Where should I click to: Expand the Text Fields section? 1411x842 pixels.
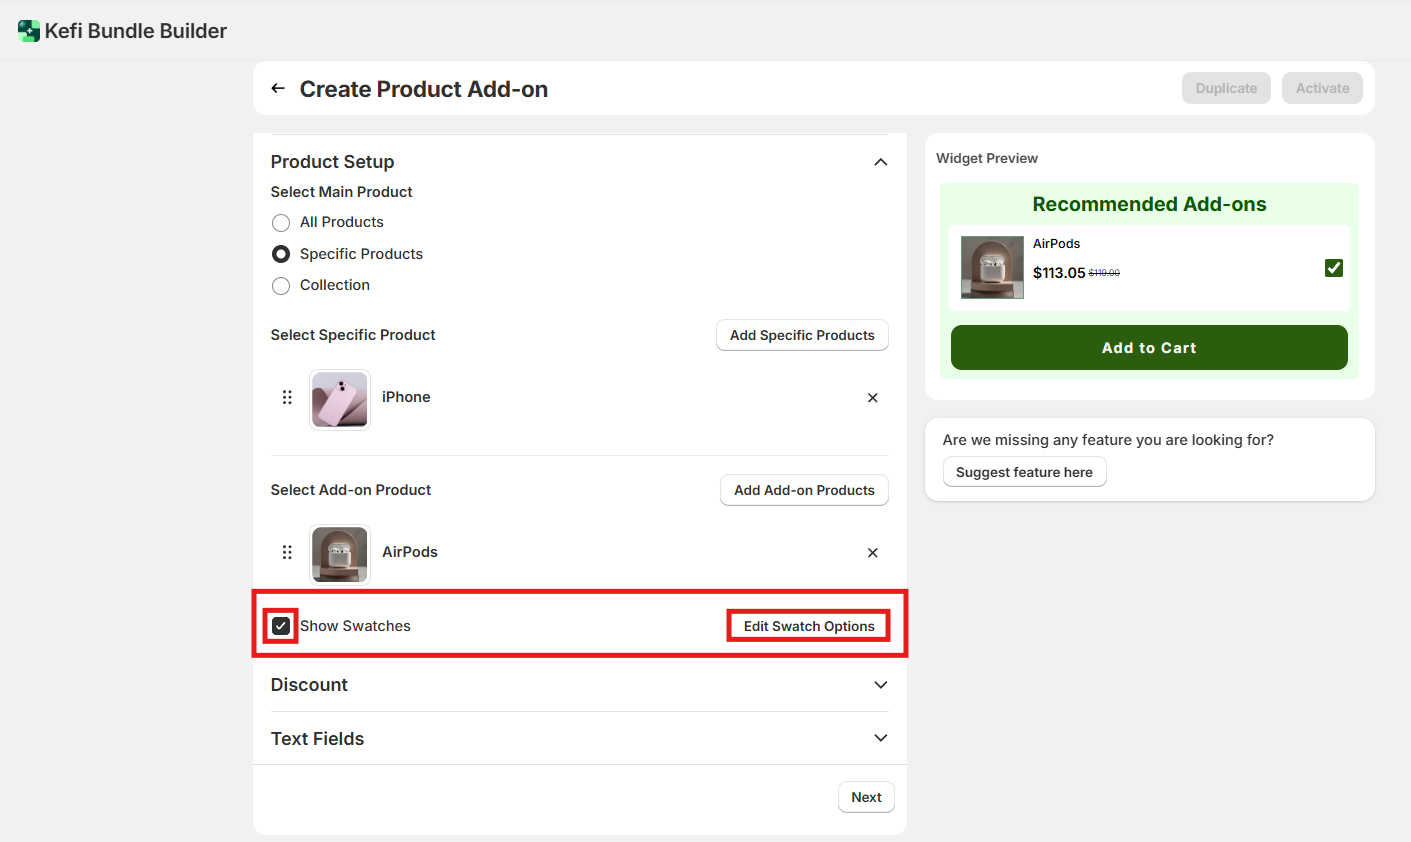point(880,738)
